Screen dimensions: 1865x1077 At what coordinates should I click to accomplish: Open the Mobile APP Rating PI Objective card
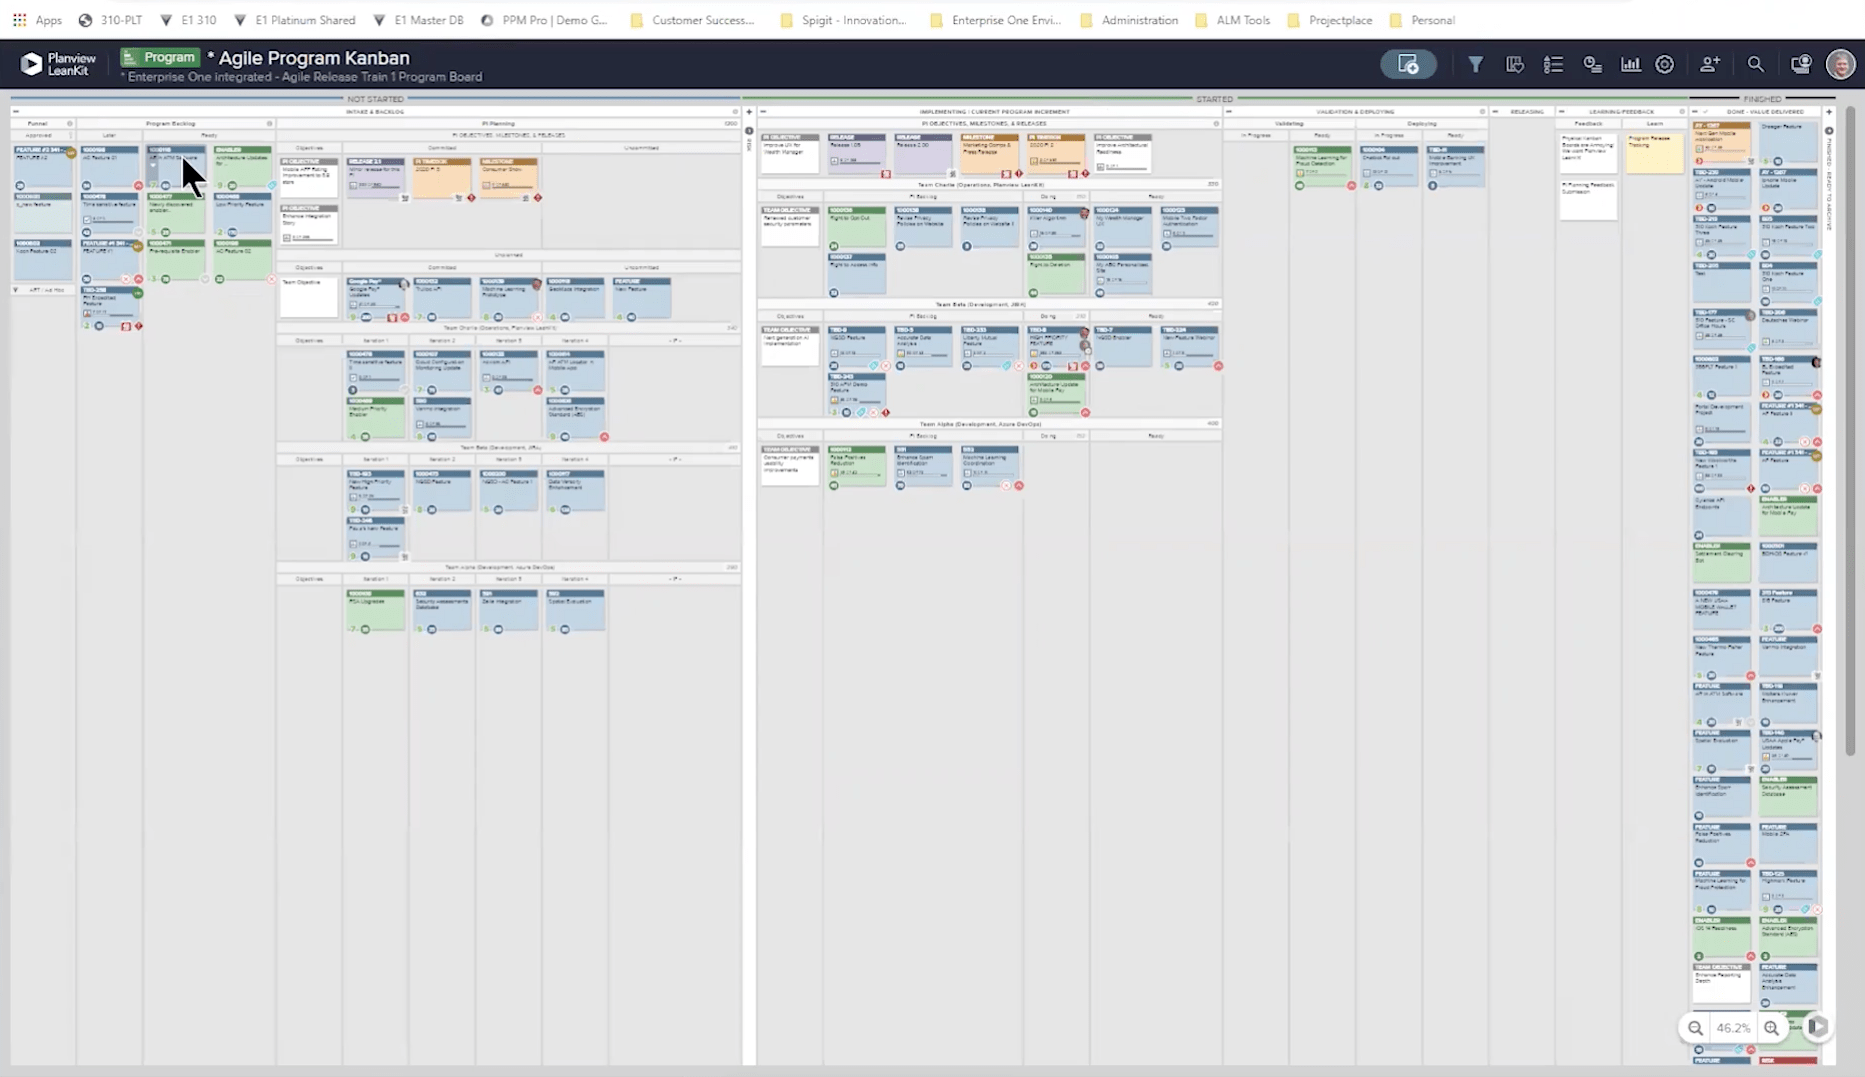coord(309,177)
